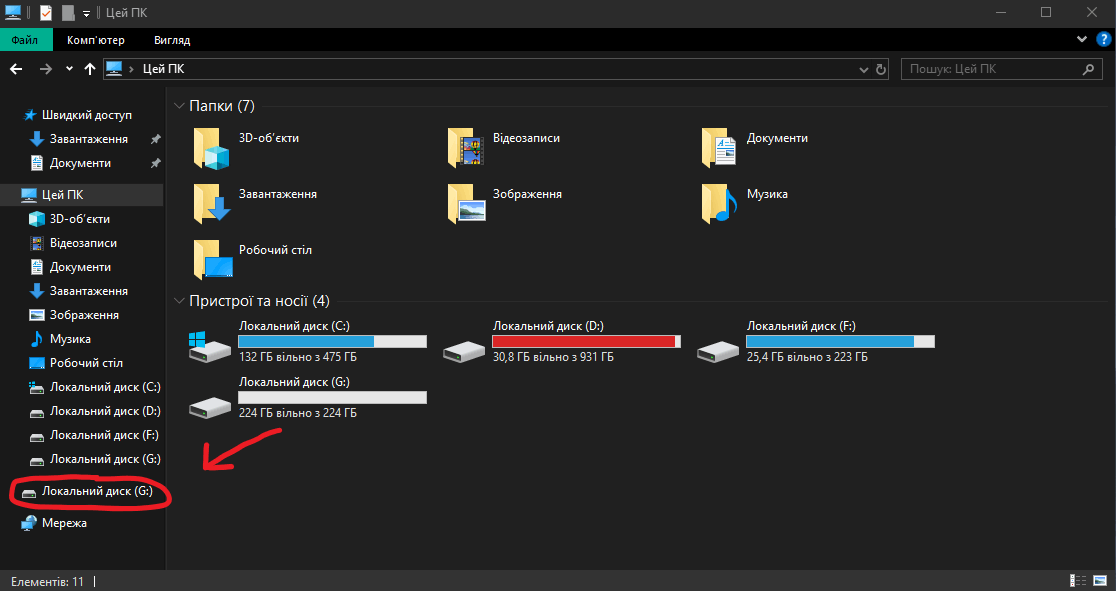Select the 3D-об'єкти folder icon in main pane

[211, 148]
